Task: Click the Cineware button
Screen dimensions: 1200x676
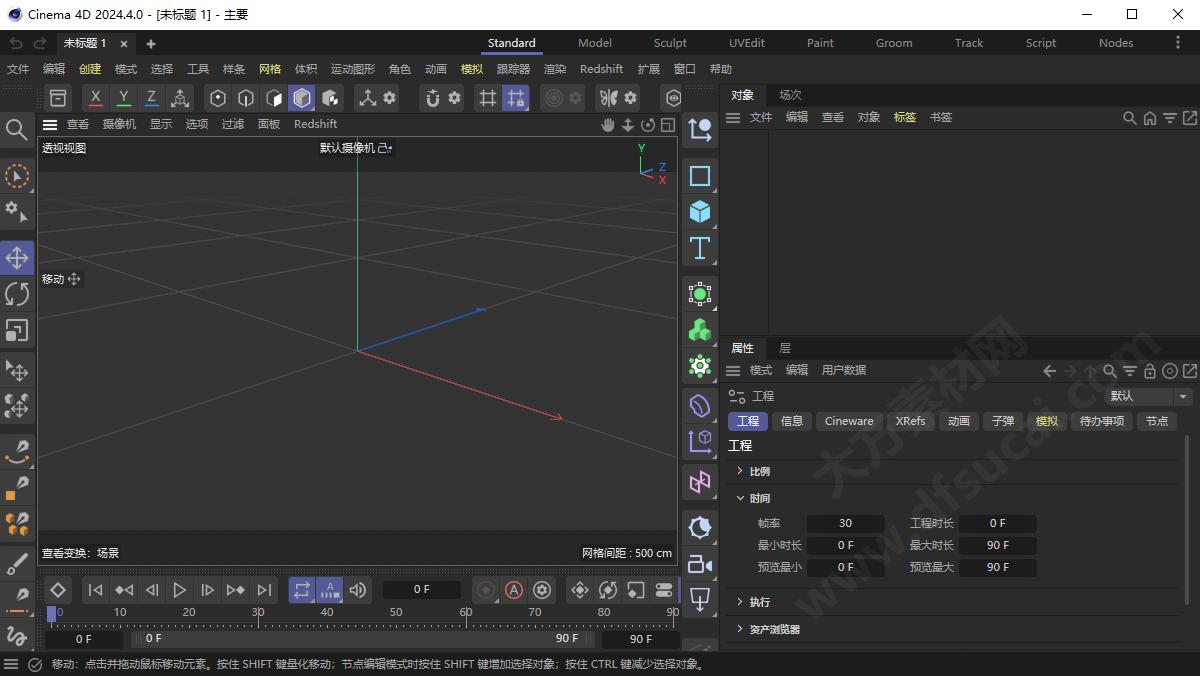Action: (849, 421)
